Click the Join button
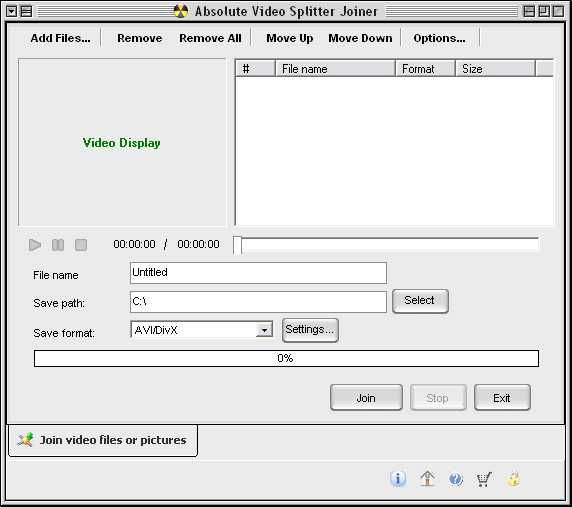This screenshot has height=507, width=572. [x=366, y=398]
